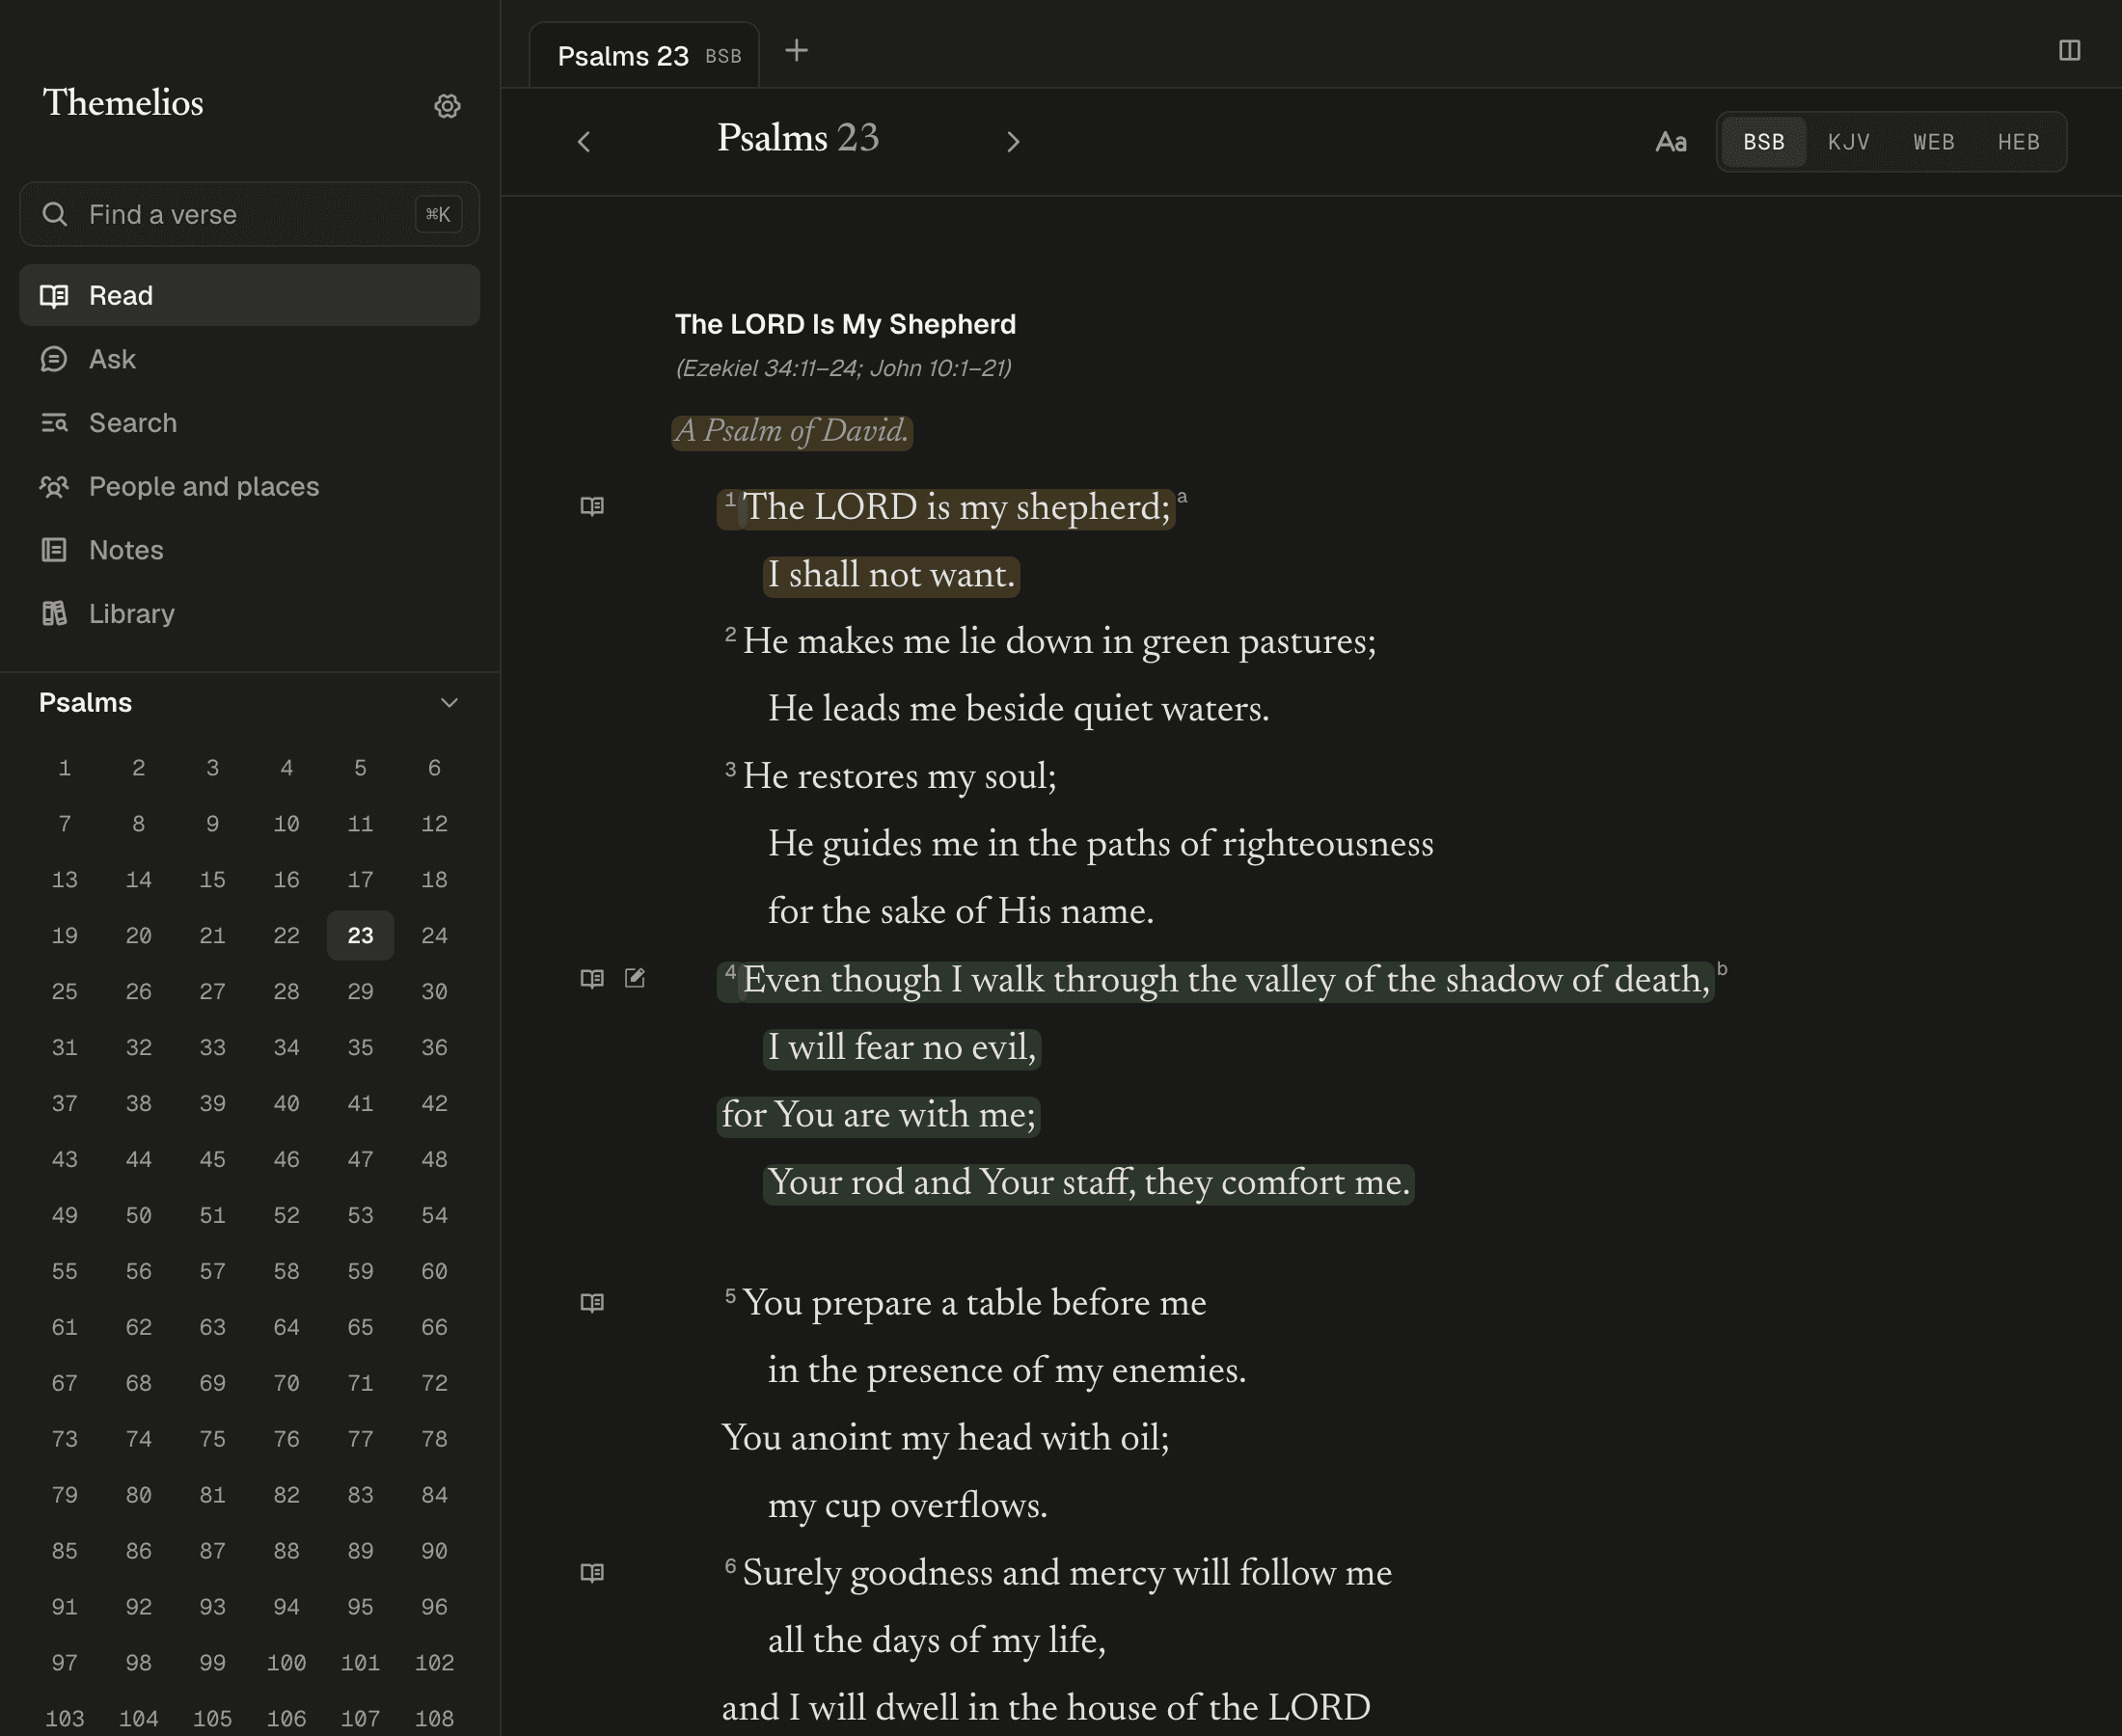This screenshot has width=2122, height=1736.
Task: Jump to Psalm 1 in chapter grid
Action: click(65, 767)
